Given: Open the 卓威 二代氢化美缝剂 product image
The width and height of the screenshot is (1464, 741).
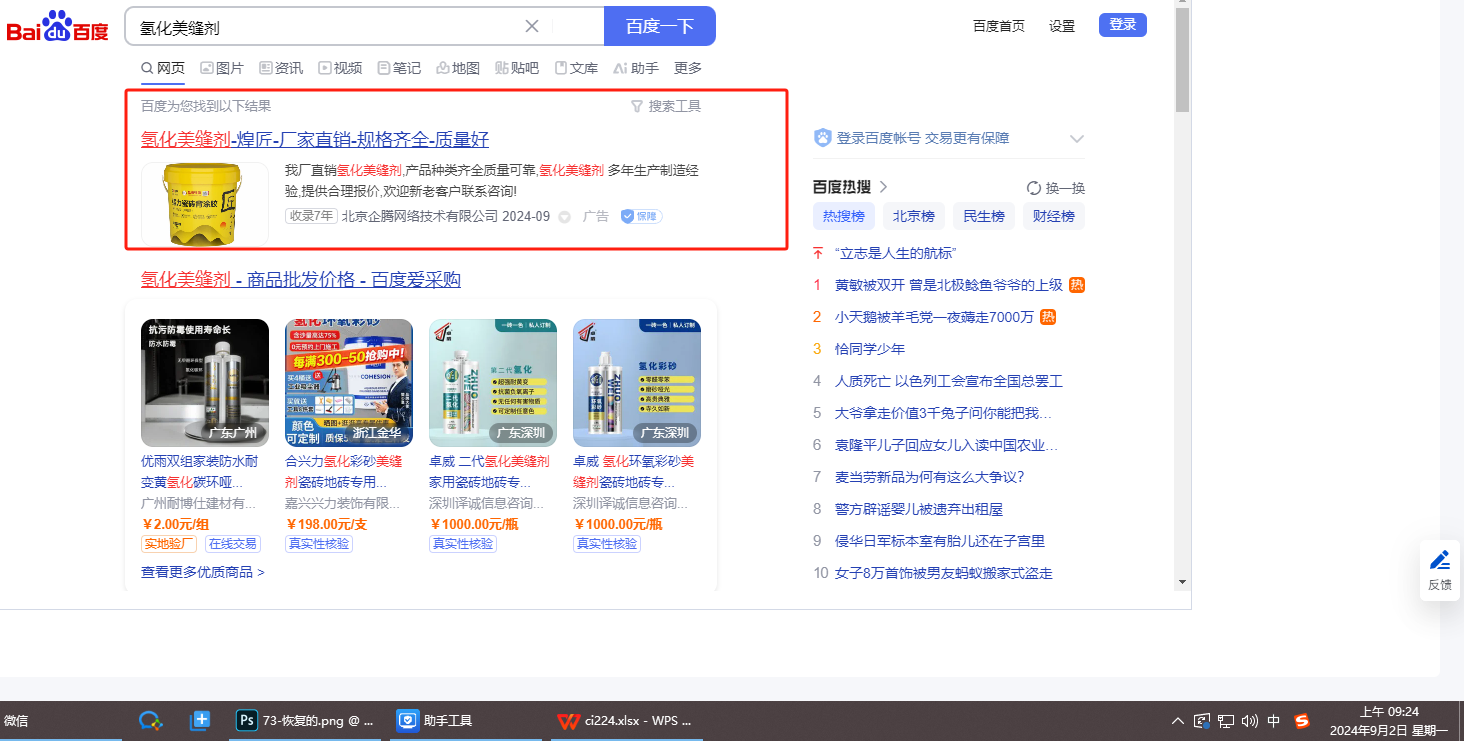Looking at the screenshot, I should [x=493, y=383].
